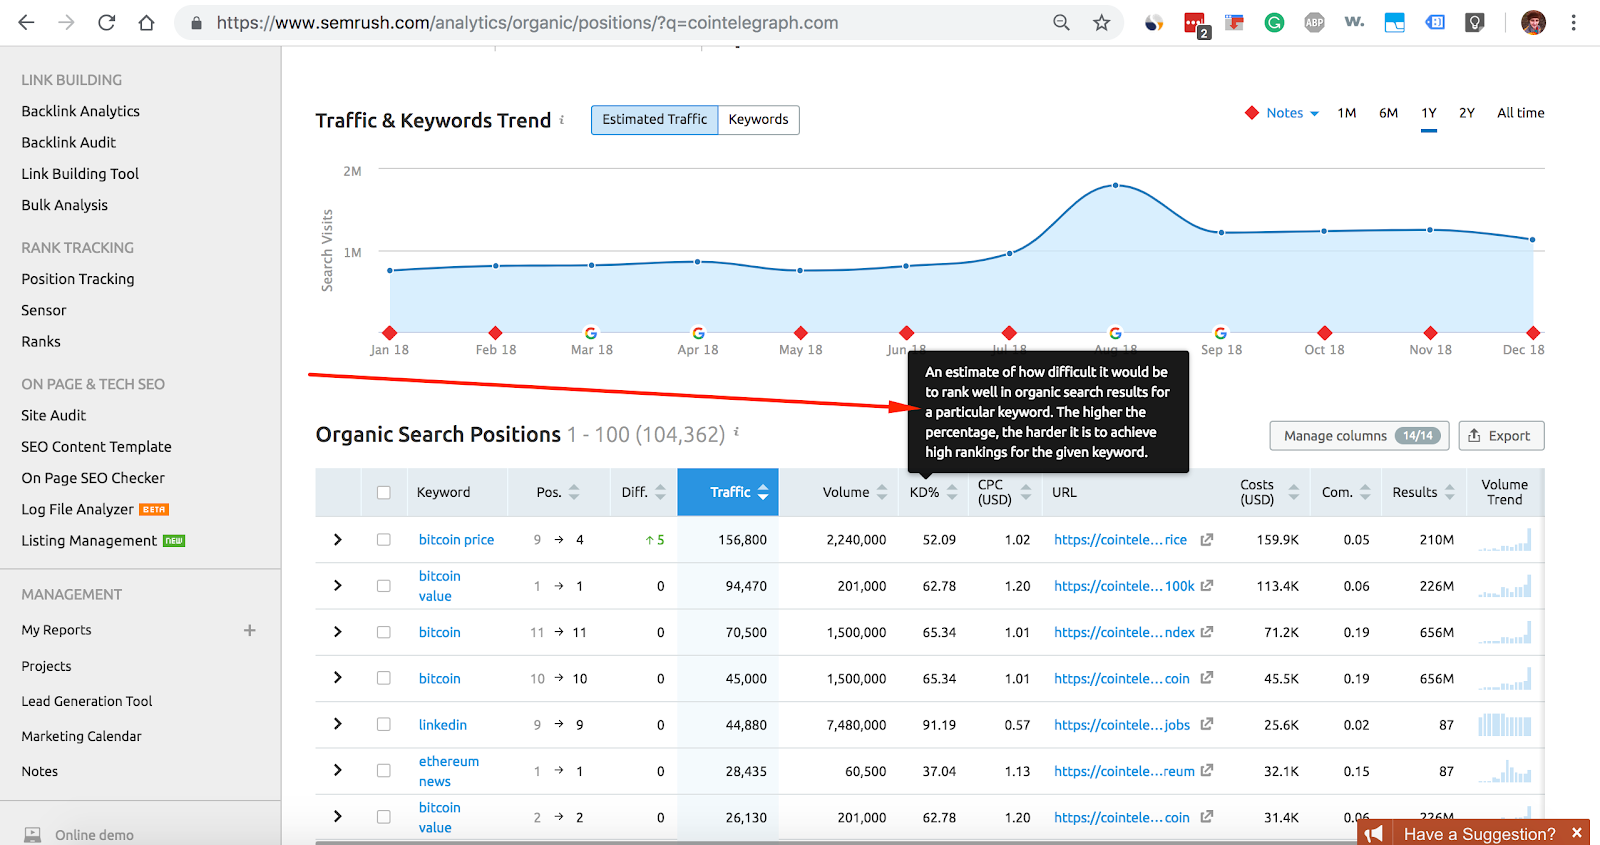Open Position Tracking in sidebar

[x=78, y=279]
